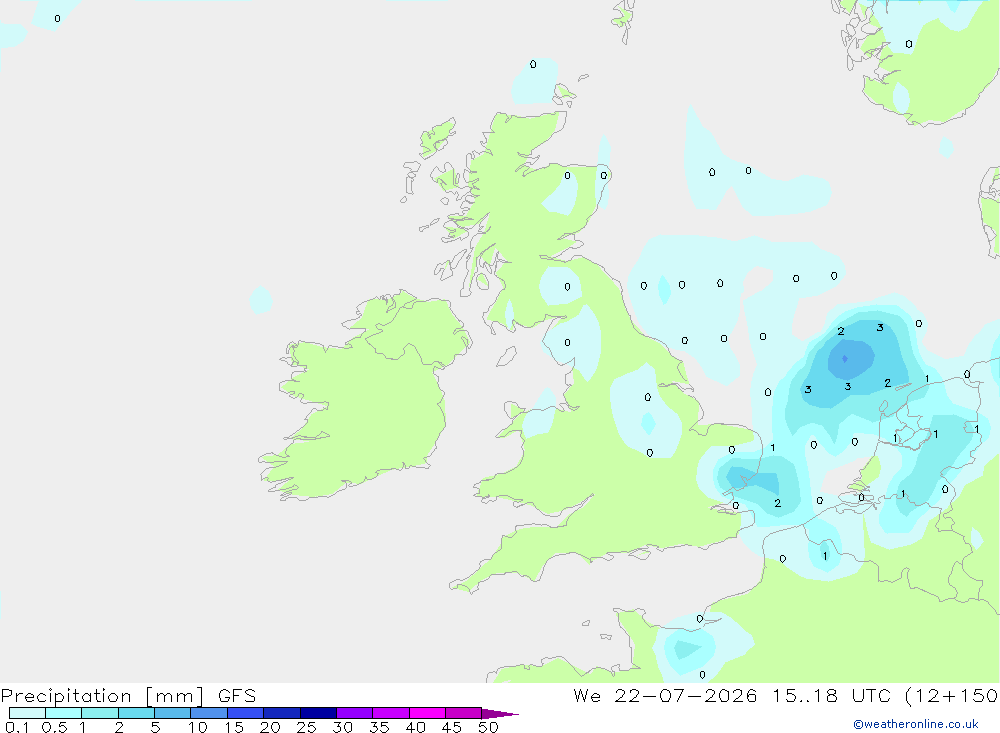This screenshot has width=1000, height=733.
Task: Pick the legend swatch between 5 and 10
Action: point(172,713)
